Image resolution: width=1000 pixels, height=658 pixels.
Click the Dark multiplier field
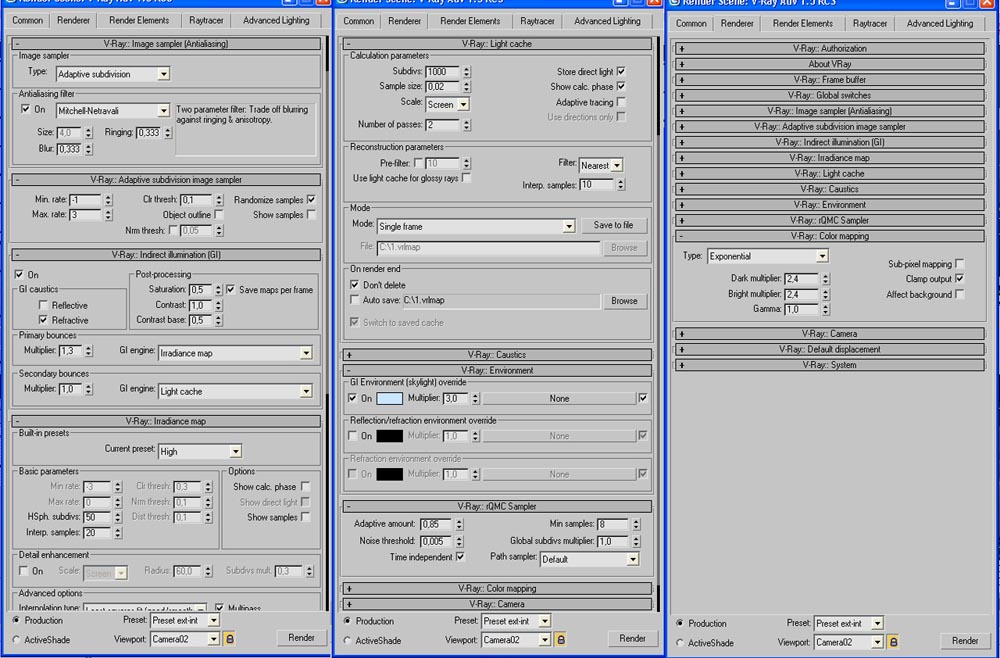click(802, 279)
